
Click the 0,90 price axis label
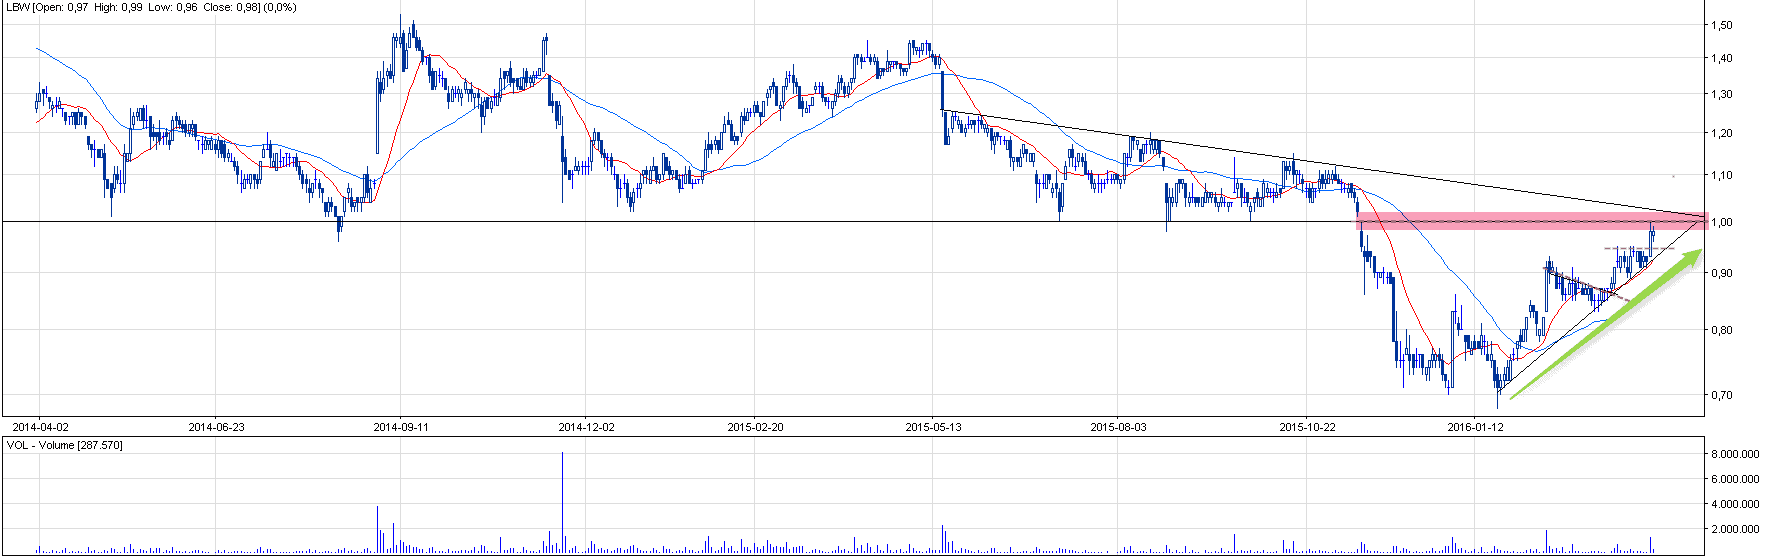(1722, 273)
